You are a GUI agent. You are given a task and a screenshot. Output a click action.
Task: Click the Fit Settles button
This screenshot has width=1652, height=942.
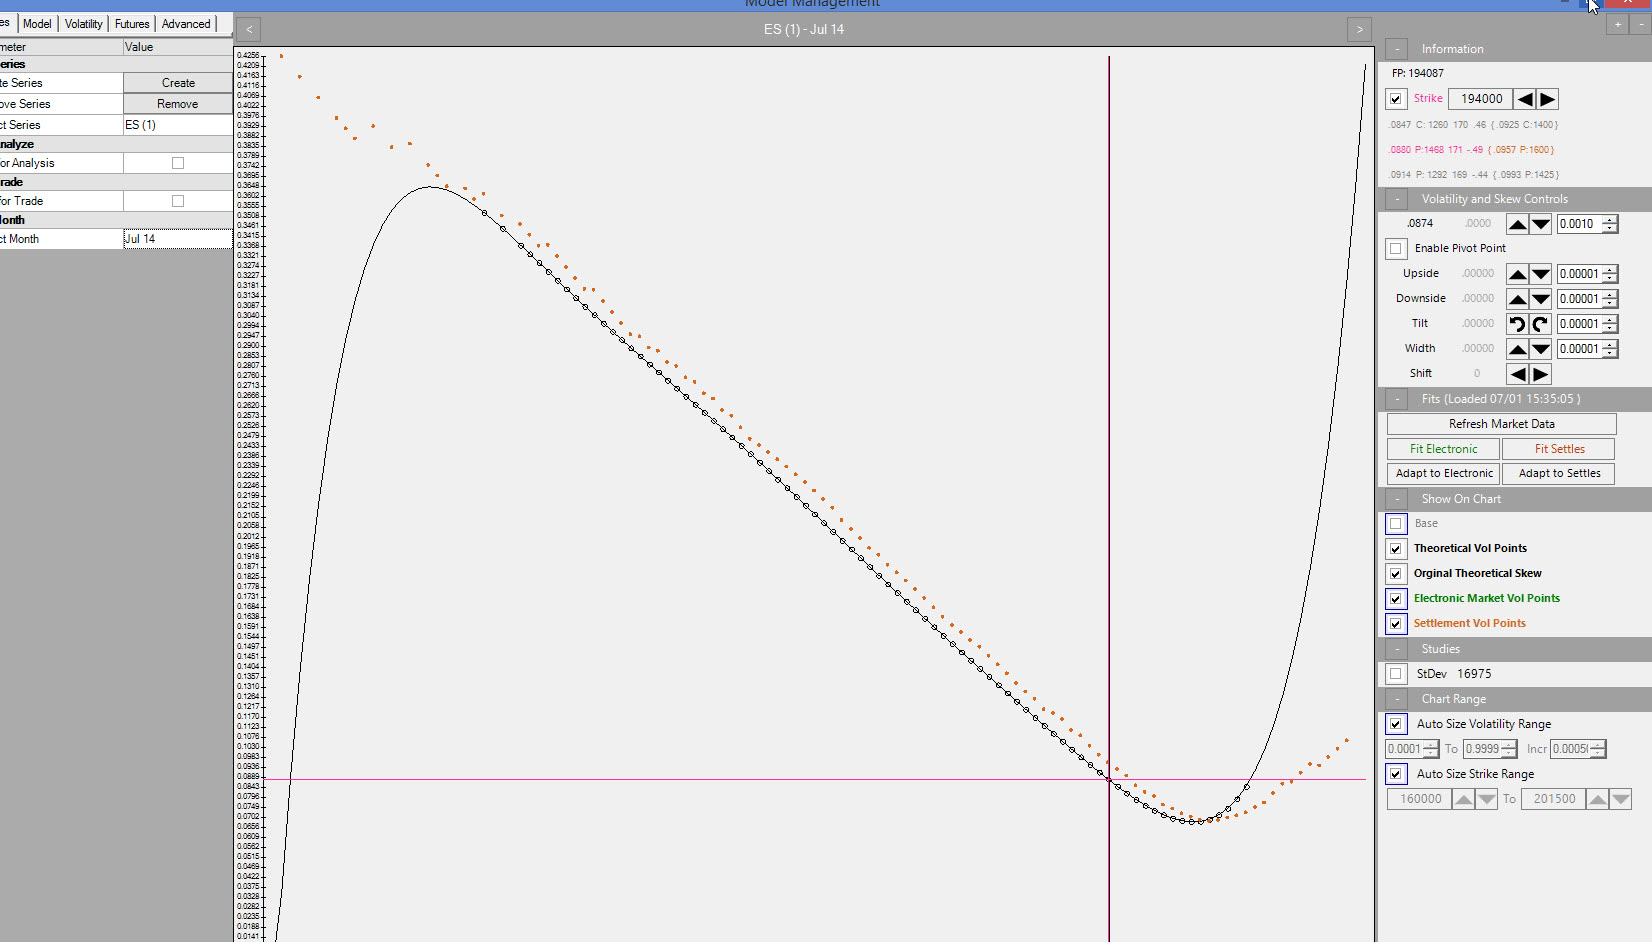[x=1559, y=449]
